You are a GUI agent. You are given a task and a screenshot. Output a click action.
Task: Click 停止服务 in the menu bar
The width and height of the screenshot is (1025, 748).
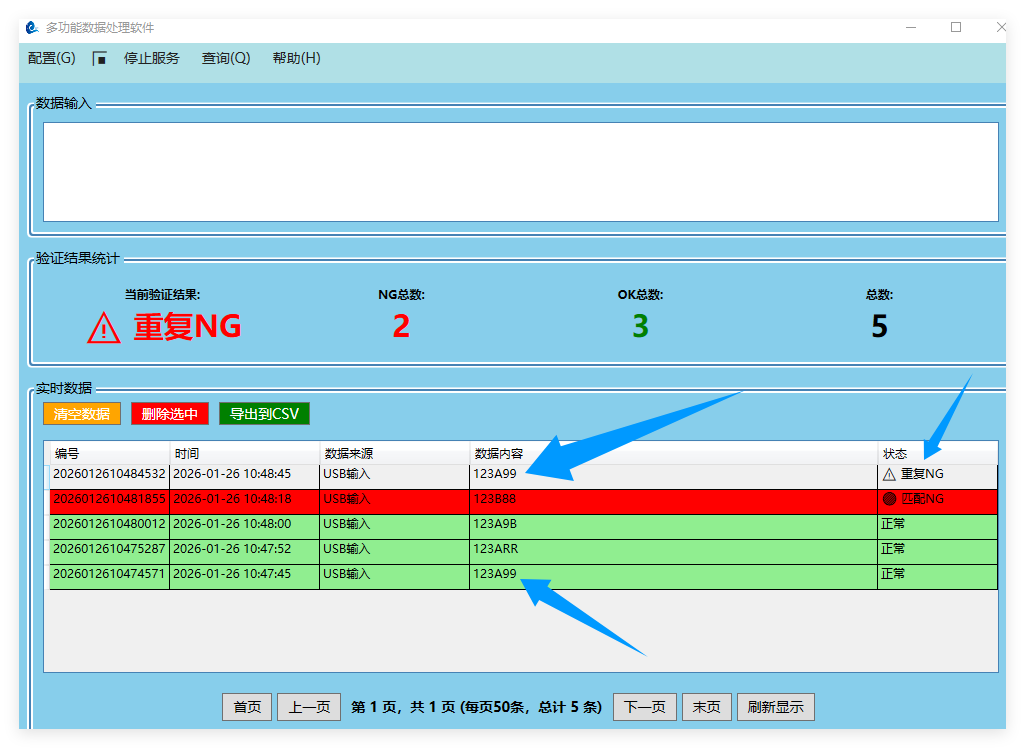152,58
